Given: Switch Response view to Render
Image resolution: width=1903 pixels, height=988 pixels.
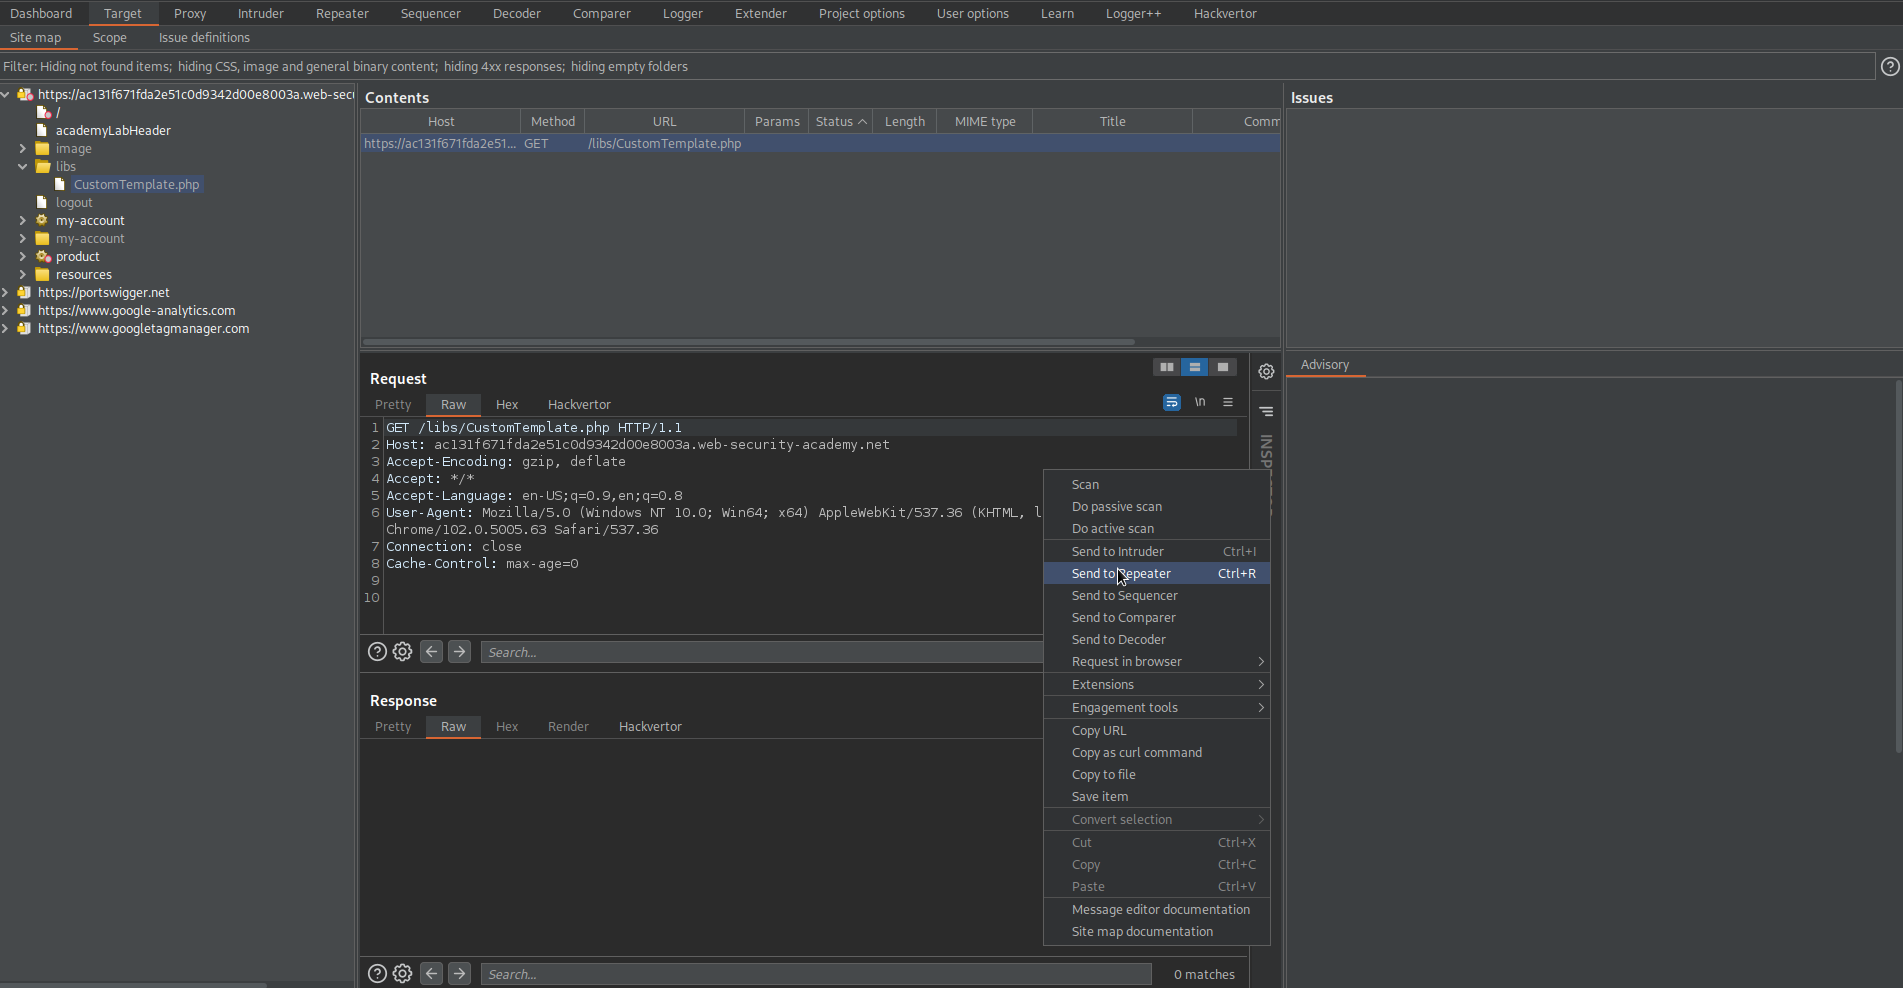Looking at the screenshot, I should tap(568, 726).
